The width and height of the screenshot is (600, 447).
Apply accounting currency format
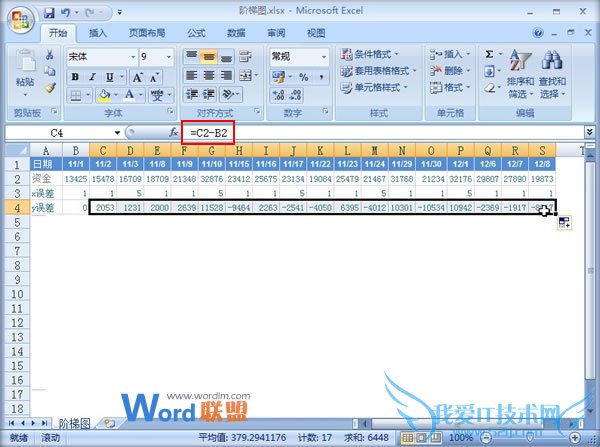pyautogui.click(x=278, y=77)
